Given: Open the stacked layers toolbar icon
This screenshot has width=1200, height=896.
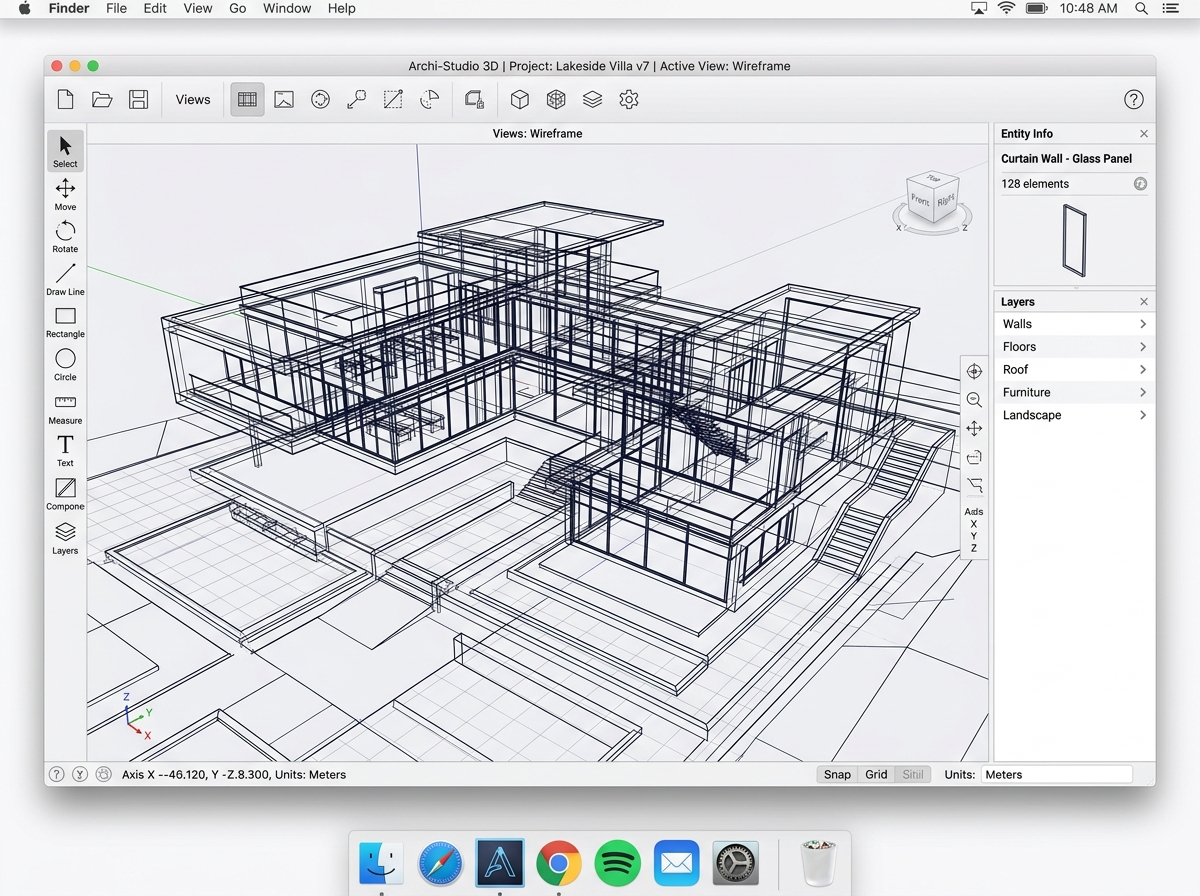Looking at the screenshot, I should (x=592, y=99).
